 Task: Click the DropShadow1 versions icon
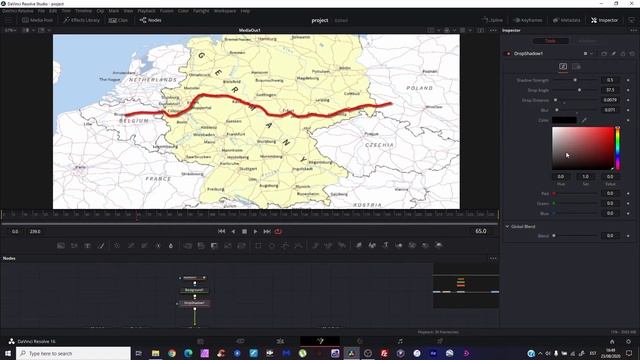[x=604, y=53]
